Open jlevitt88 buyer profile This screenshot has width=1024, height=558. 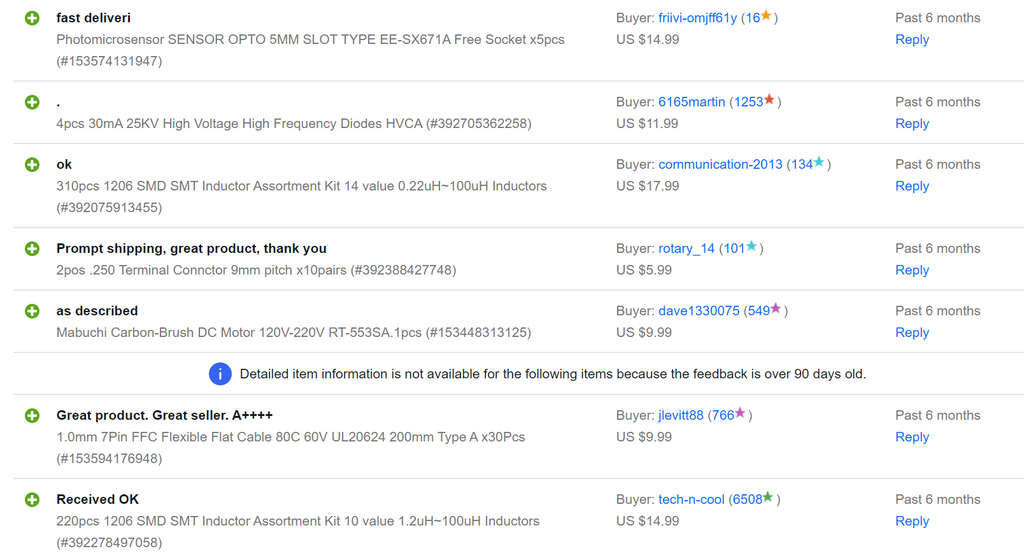click(x=680, y=415)
